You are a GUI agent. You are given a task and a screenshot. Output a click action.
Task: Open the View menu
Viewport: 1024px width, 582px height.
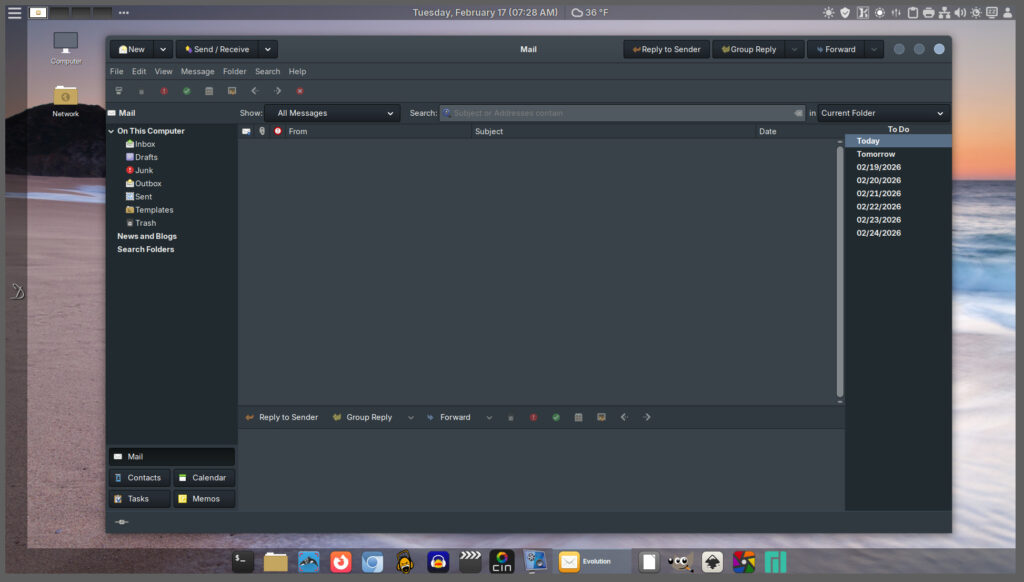pyautogui.click(x=163, y=71)
